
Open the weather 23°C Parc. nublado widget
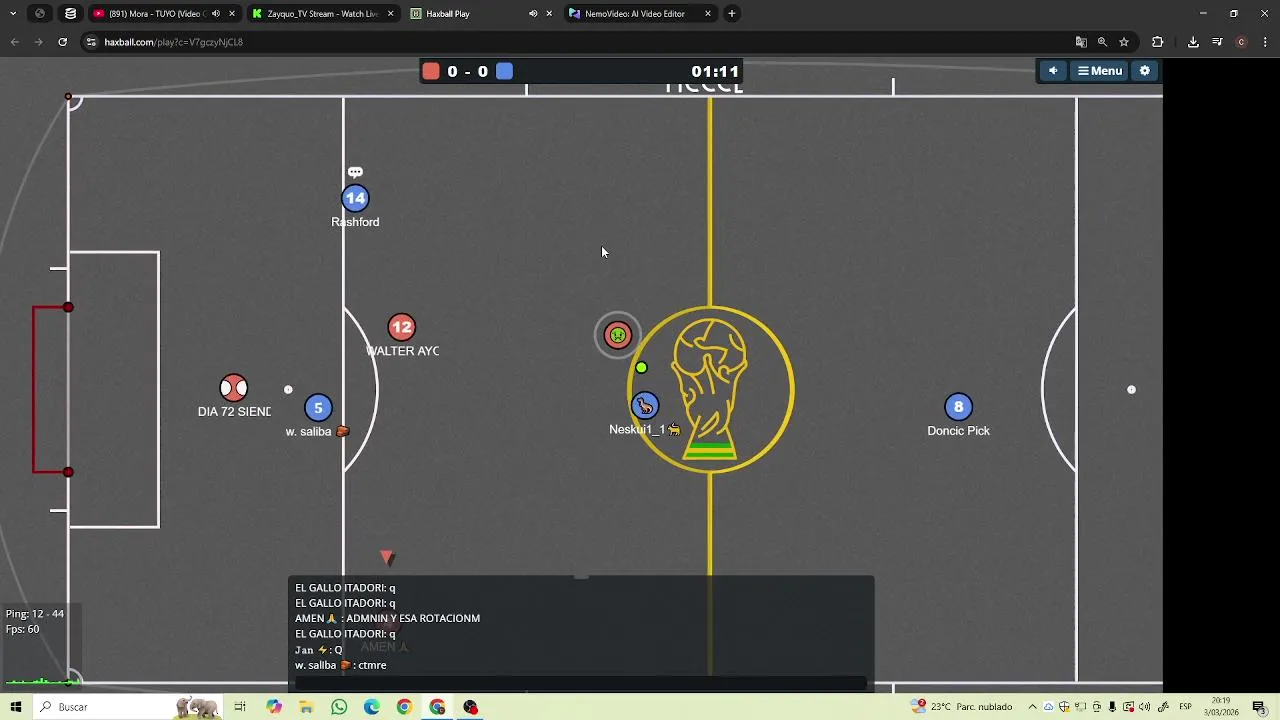[x=962, y=707]
